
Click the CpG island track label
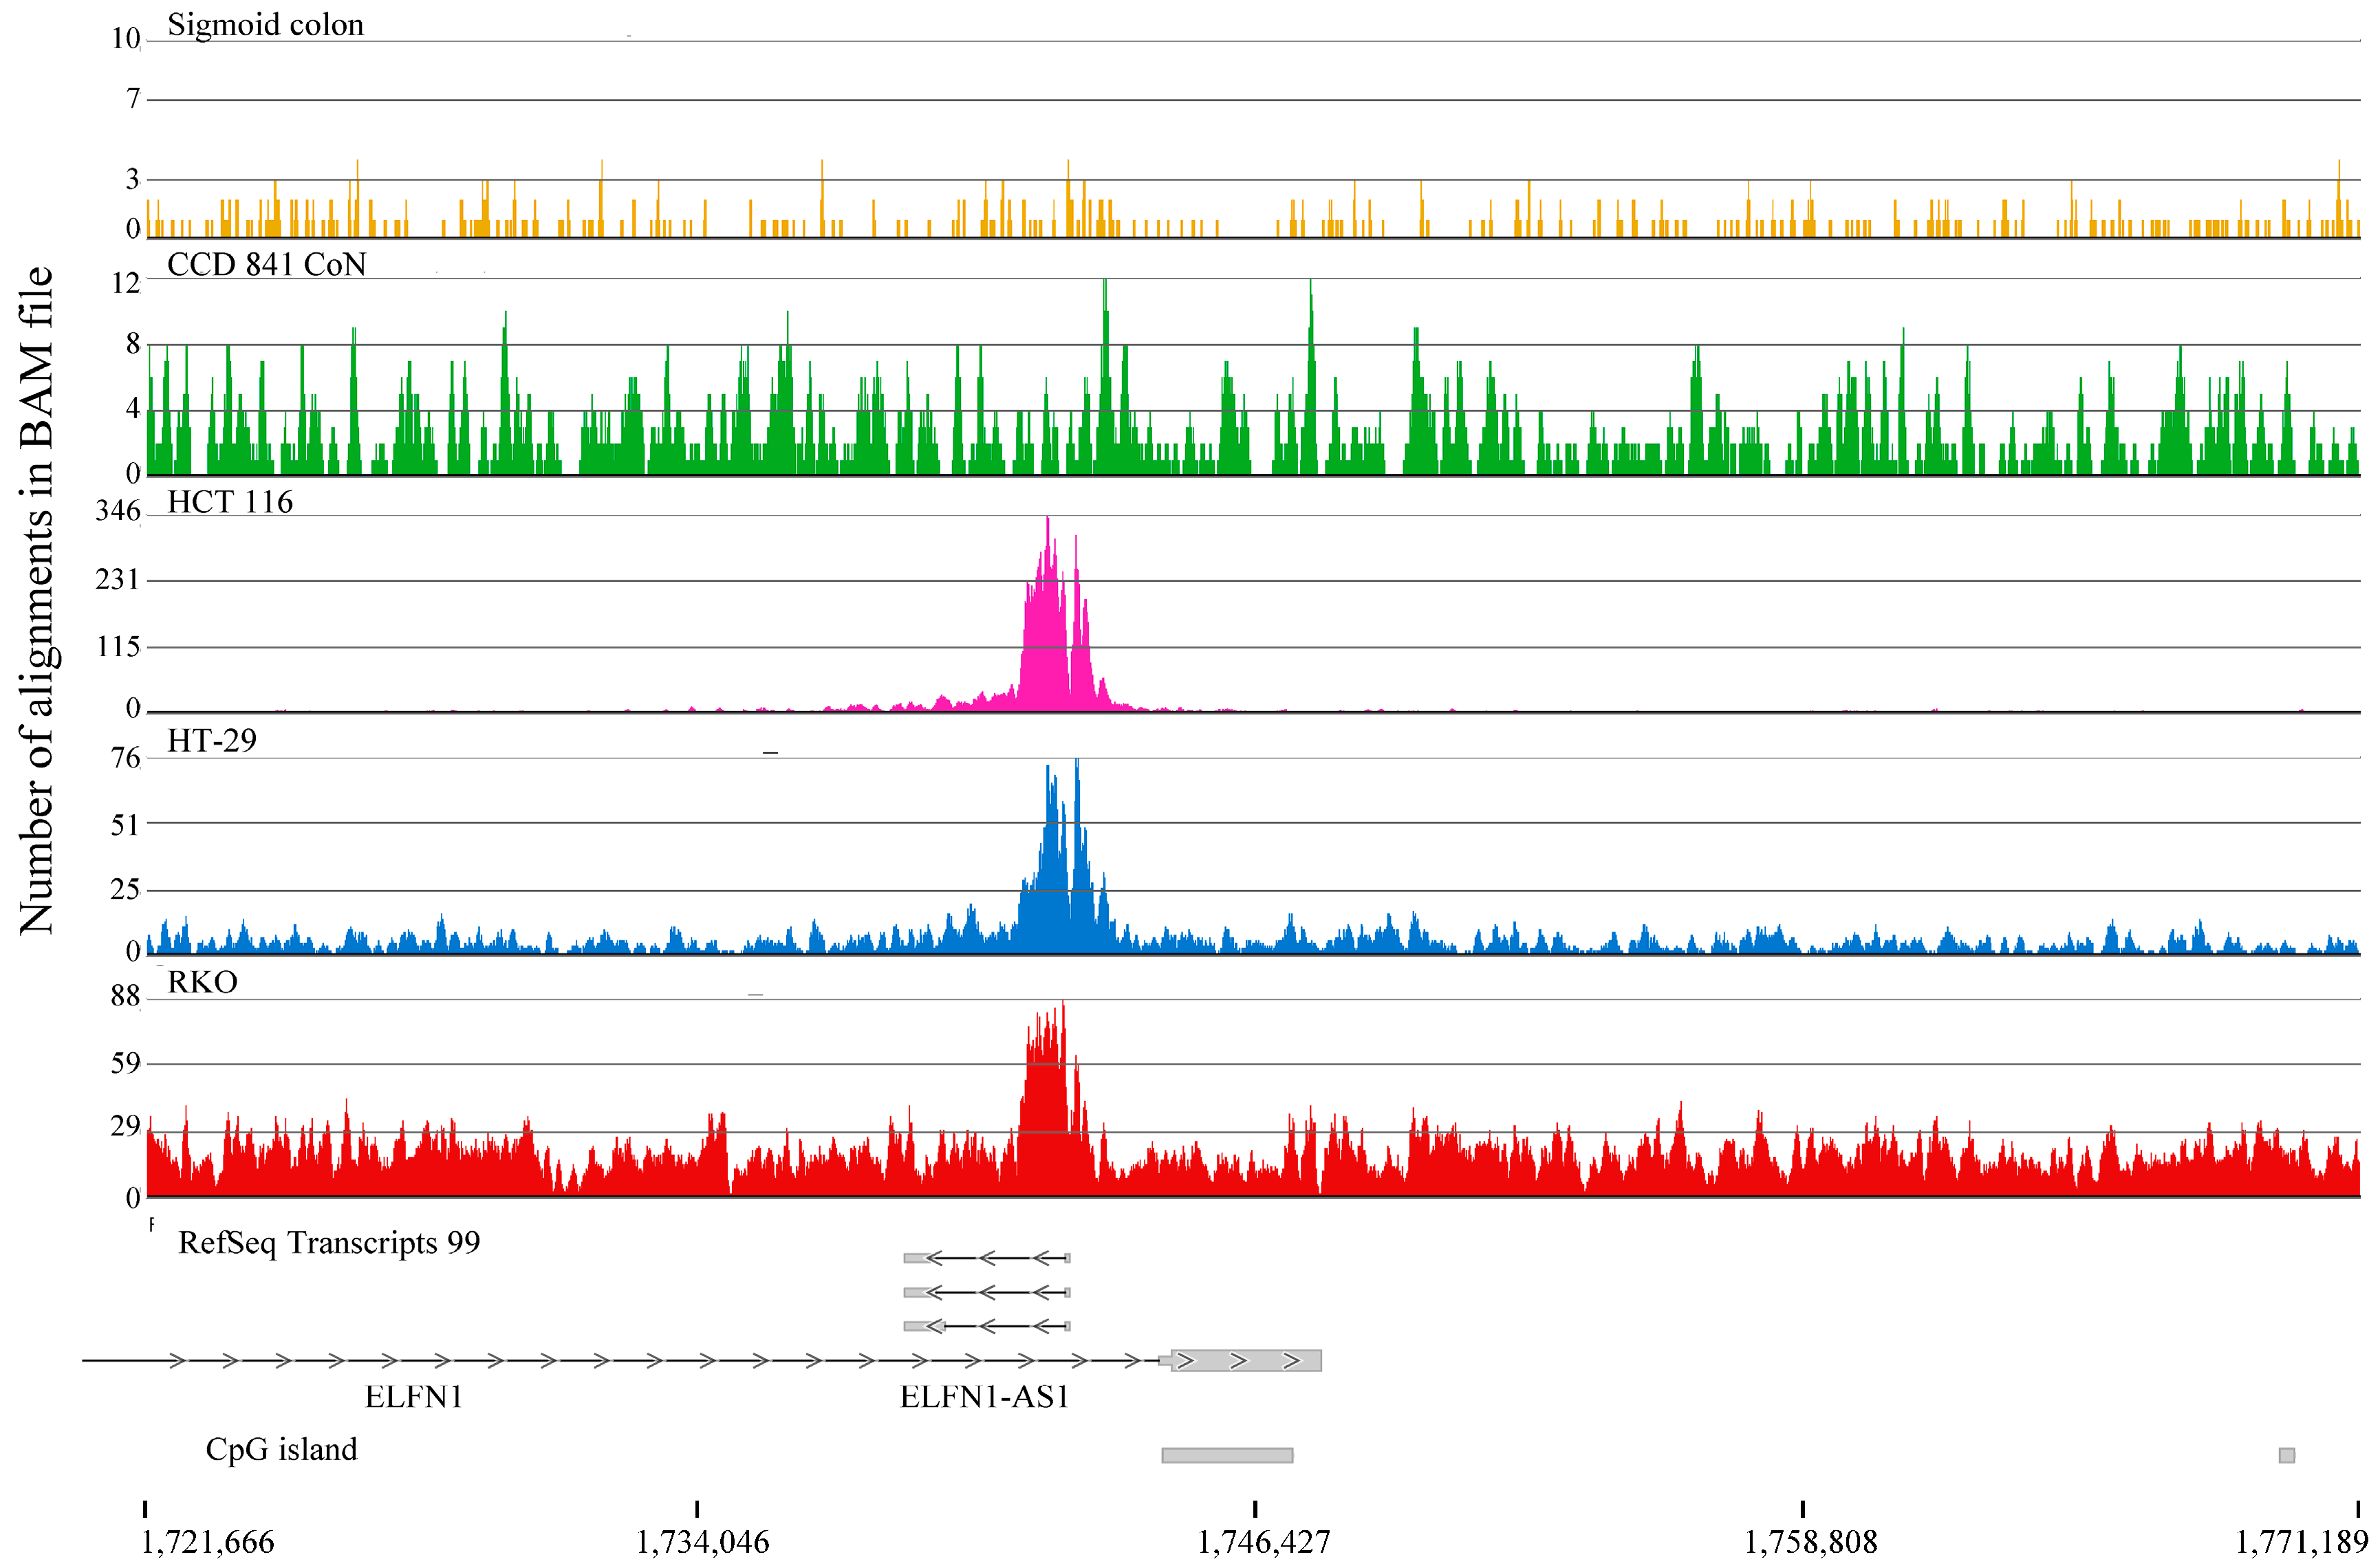click(281, 1450)
